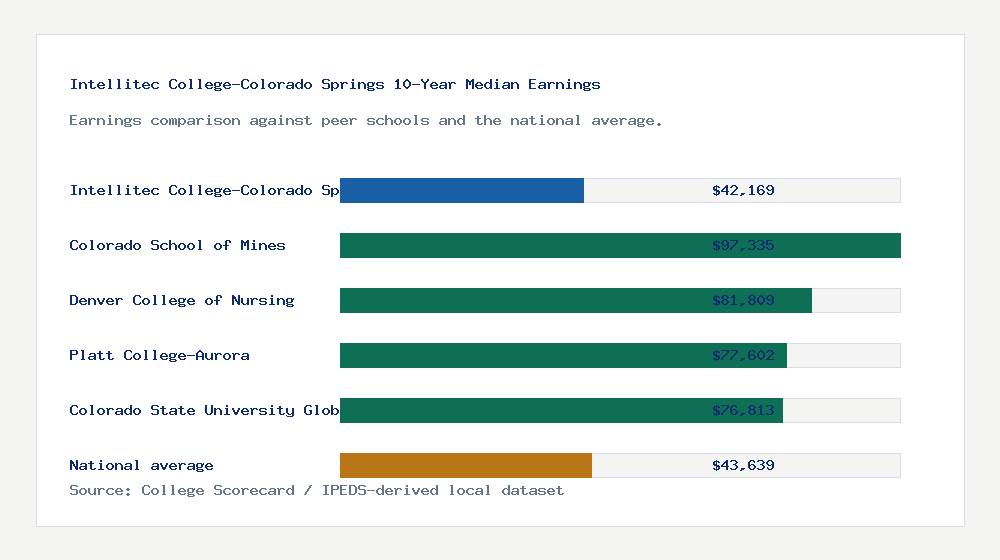This screenshot has height=560, width=1000.
Task: Select the 'Intellitec College-Colorado Sp' row label
Action: (204, 190)
